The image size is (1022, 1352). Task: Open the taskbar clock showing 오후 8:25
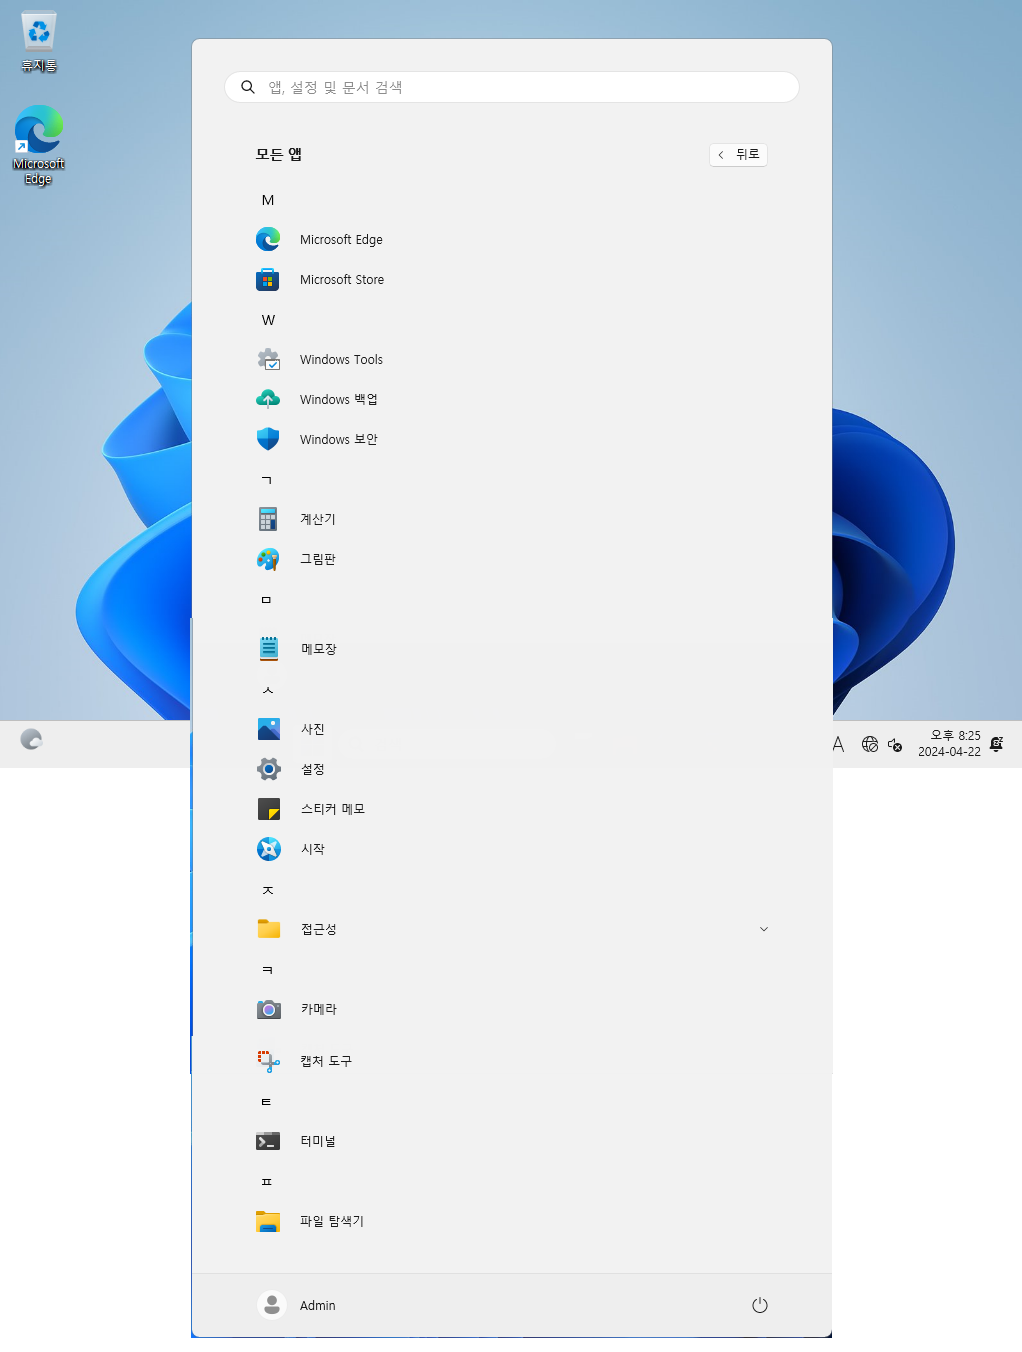coord(949,743)
